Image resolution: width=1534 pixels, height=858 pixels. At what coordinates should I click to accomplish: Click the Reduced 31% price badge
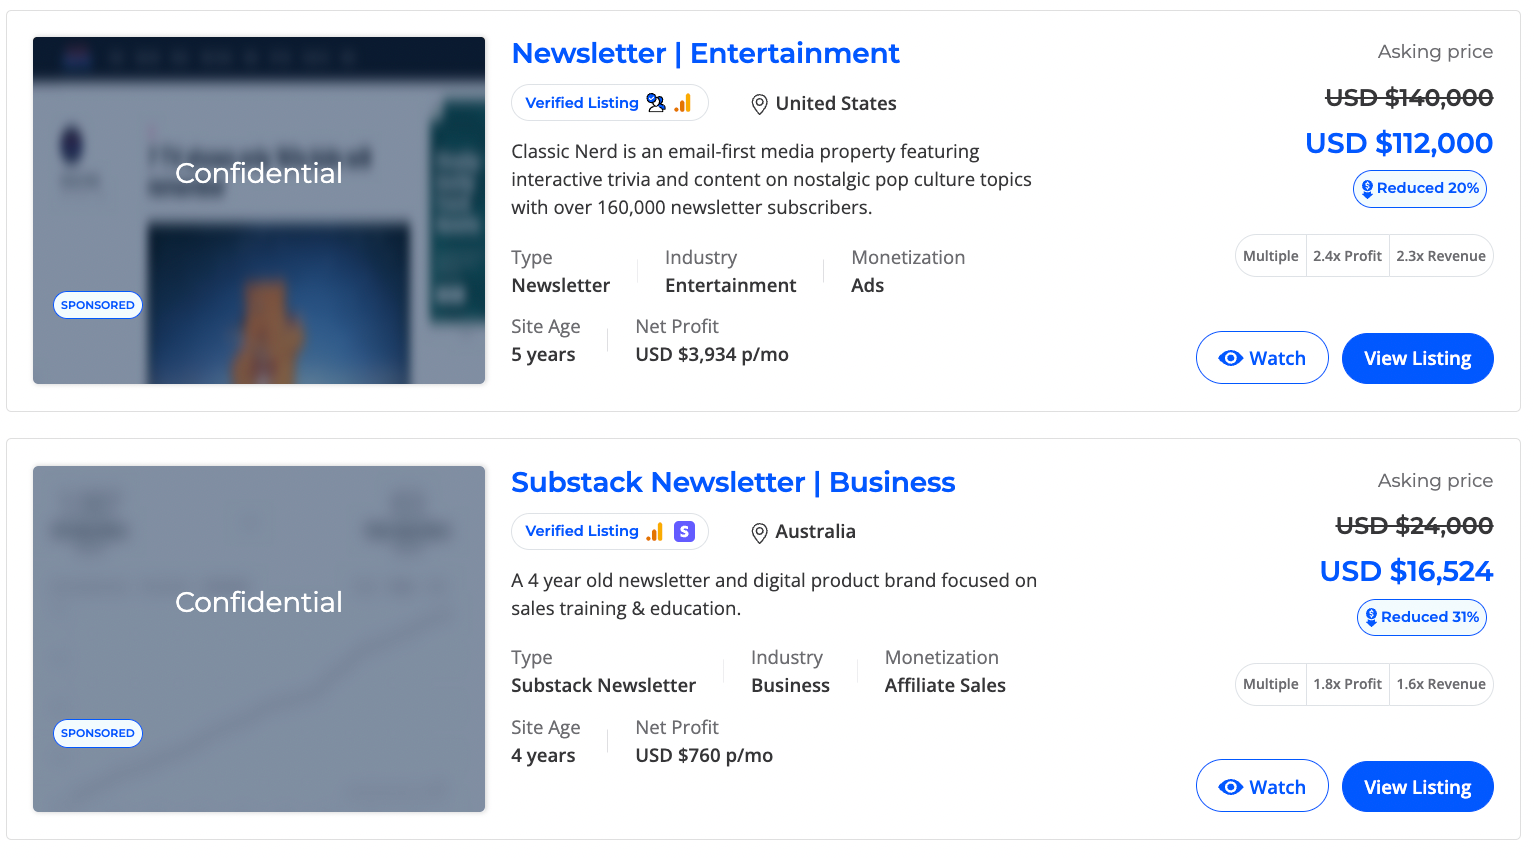click(1421, 617)
